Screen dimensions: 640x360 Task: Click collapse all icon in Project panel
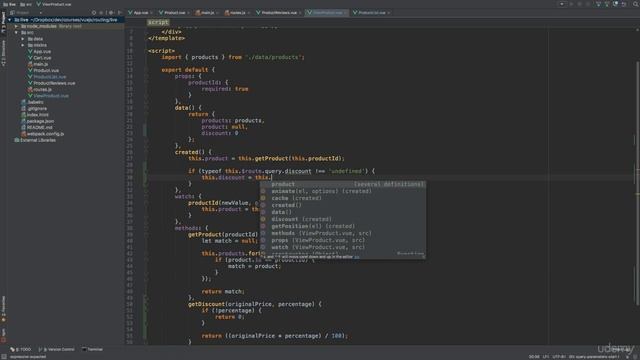[102, 13]
